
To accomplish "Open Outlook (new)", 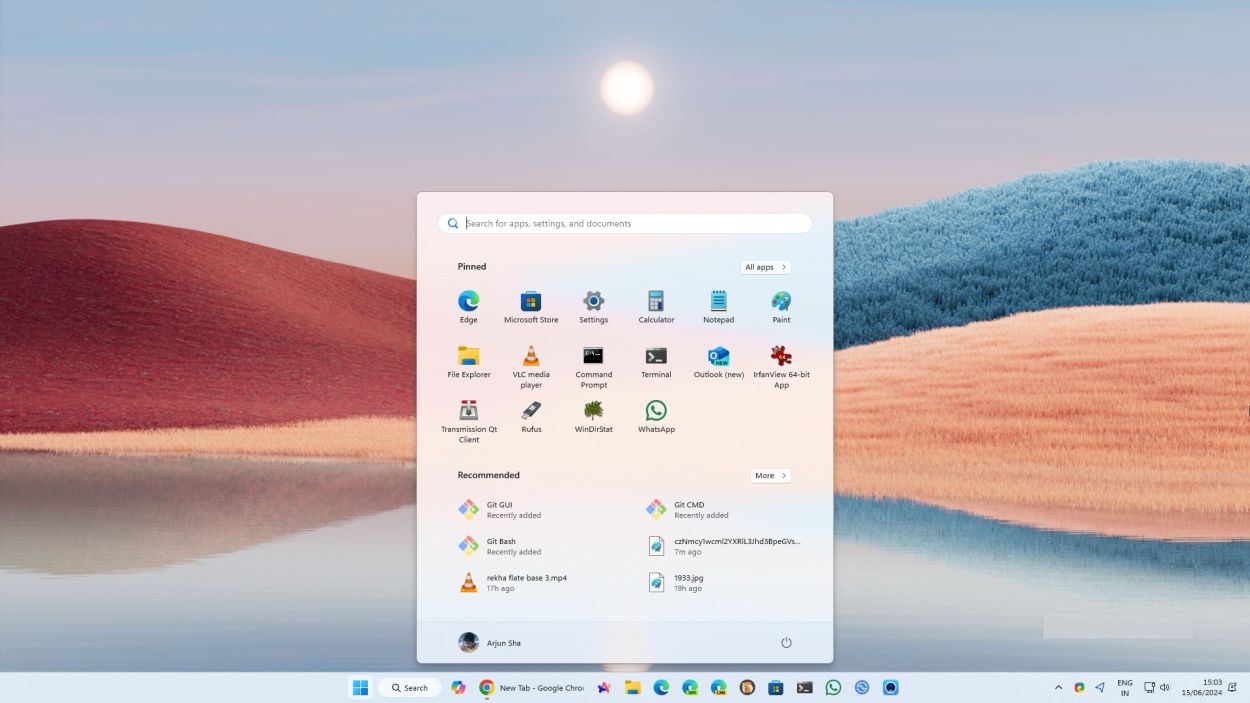I will (x=718, y=358).
